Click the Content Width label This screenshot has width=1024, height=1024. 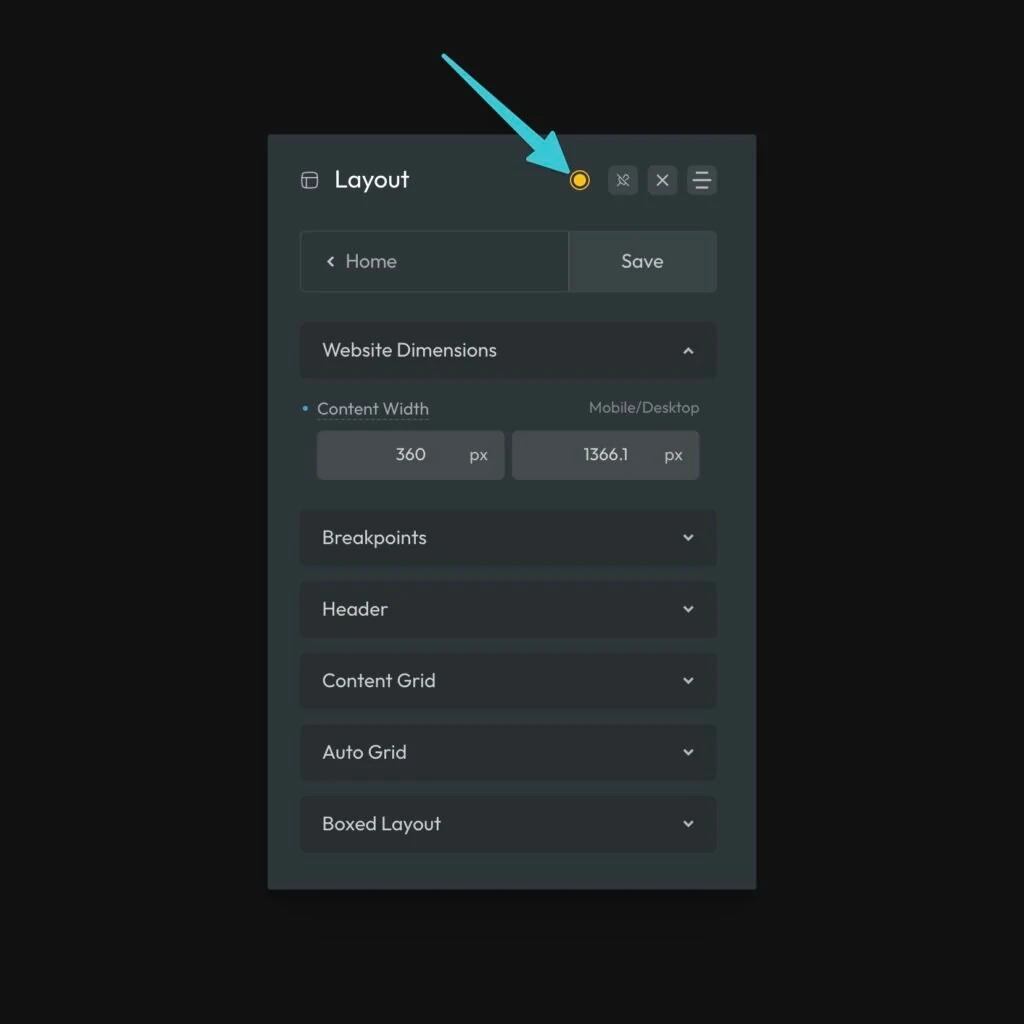[x=373, y=409]
